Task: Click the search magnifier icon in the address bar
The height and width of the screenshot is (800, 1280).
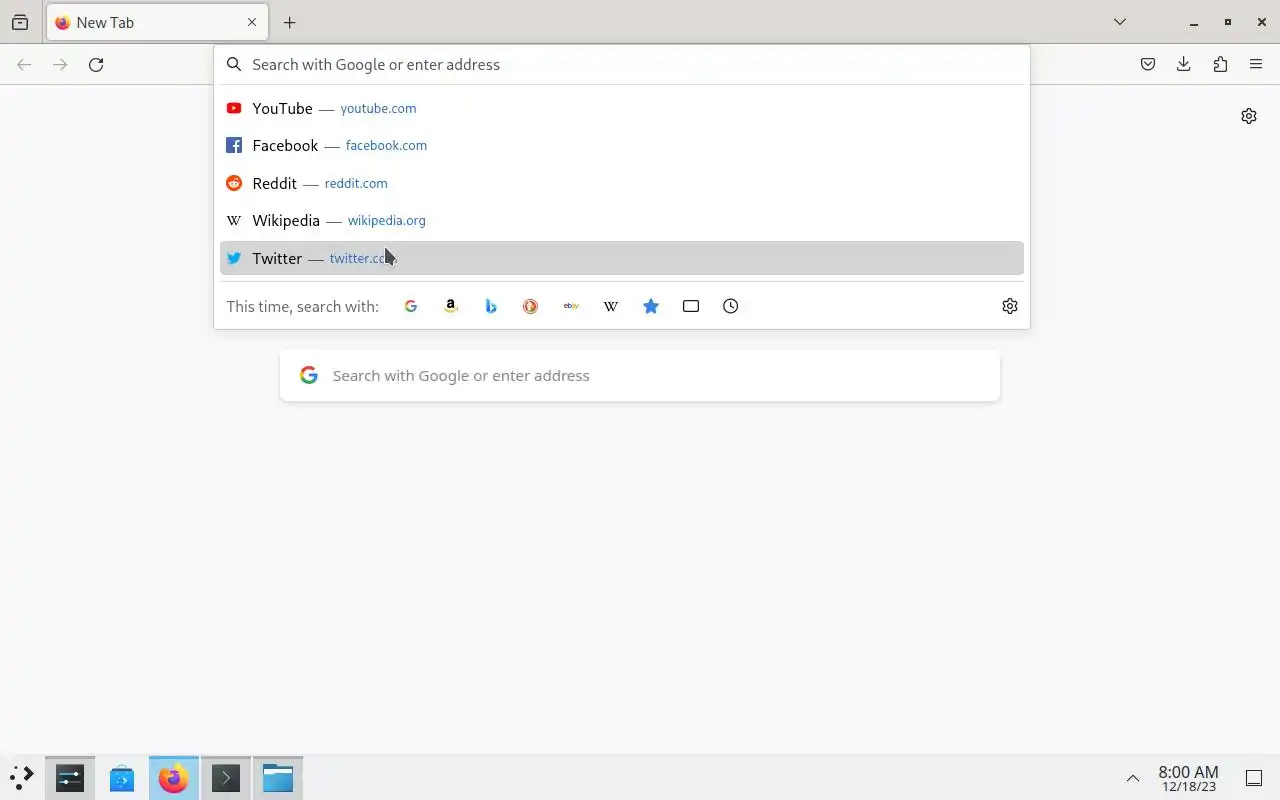Action: [234, 64]
